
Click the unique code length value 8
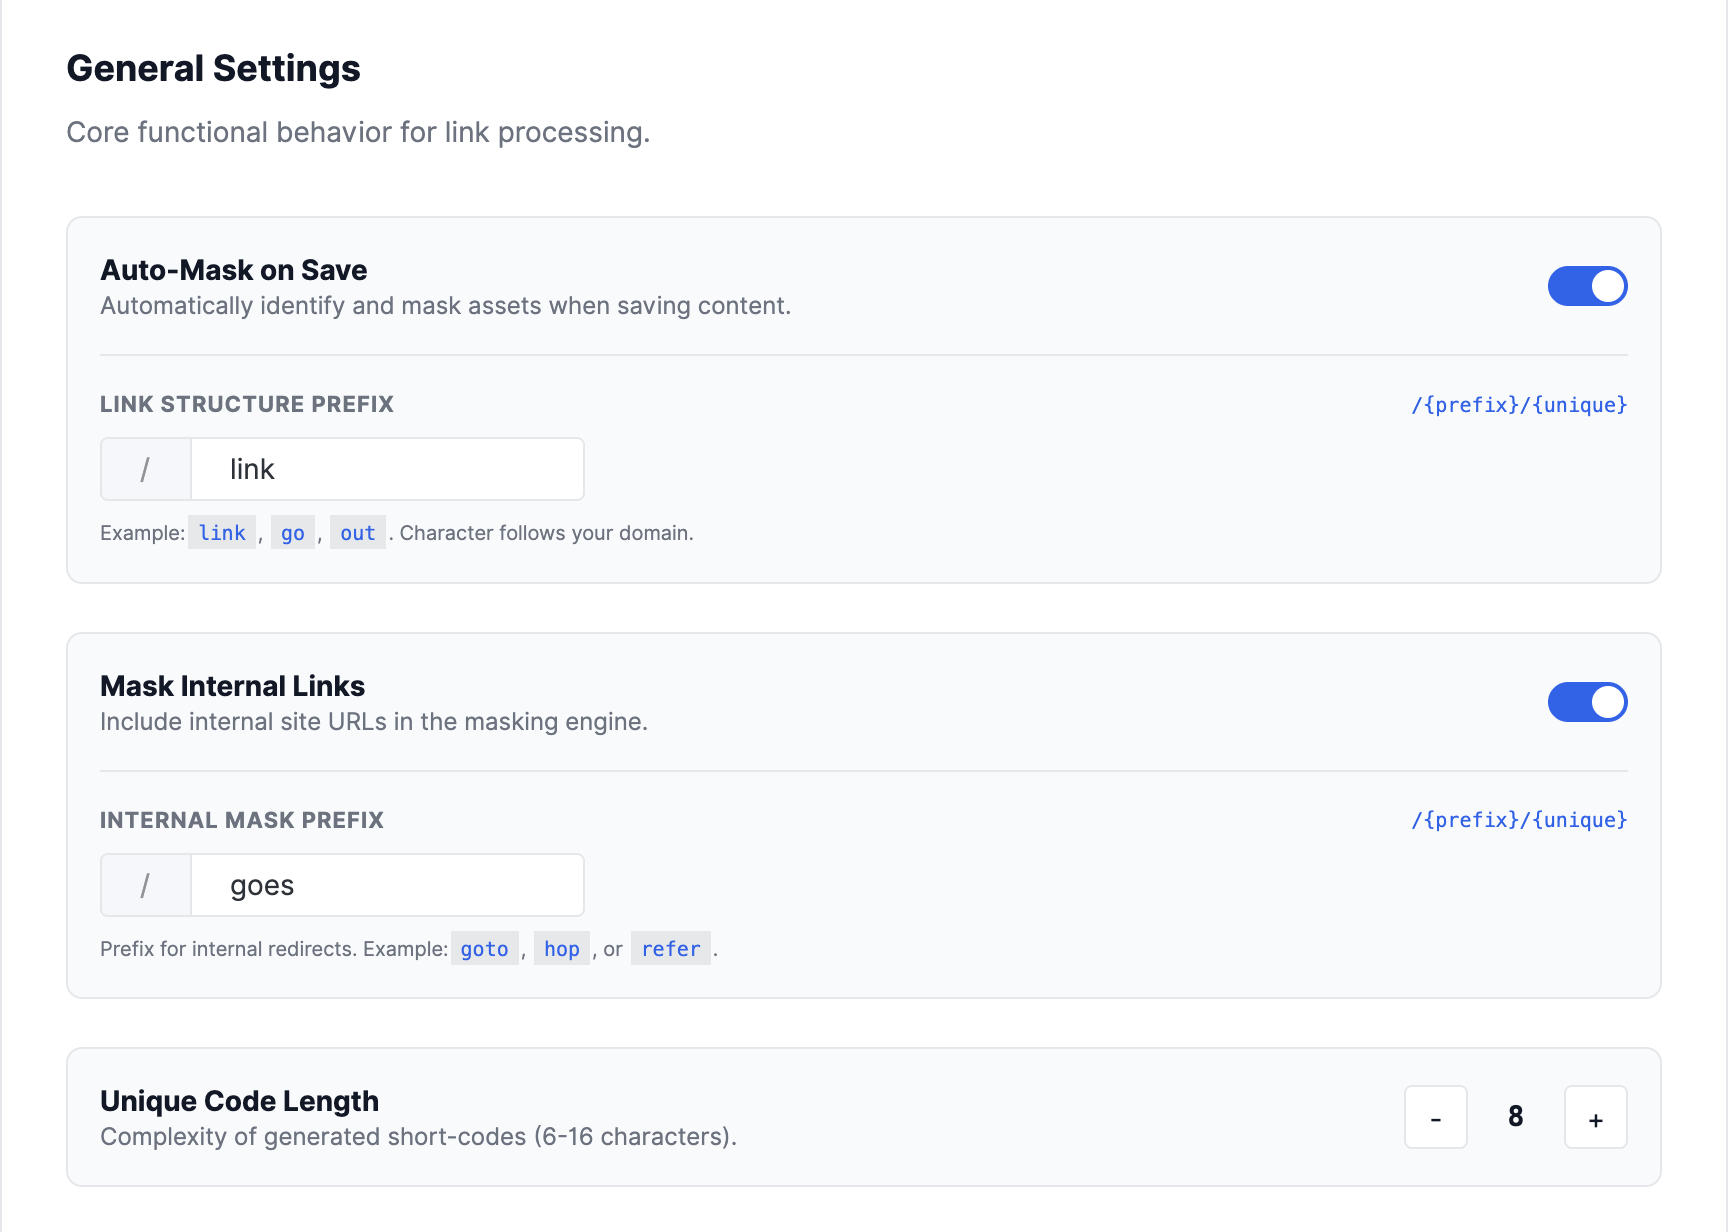pyautogui.click(x=1515, y=1117)
